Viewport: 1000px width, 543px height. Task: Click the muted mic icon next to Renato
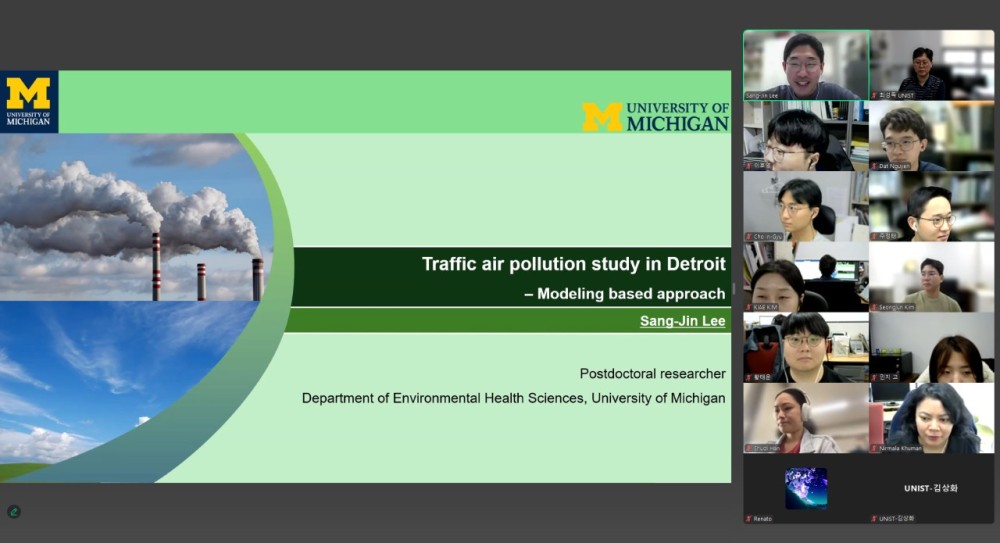[x=748, y=518]
